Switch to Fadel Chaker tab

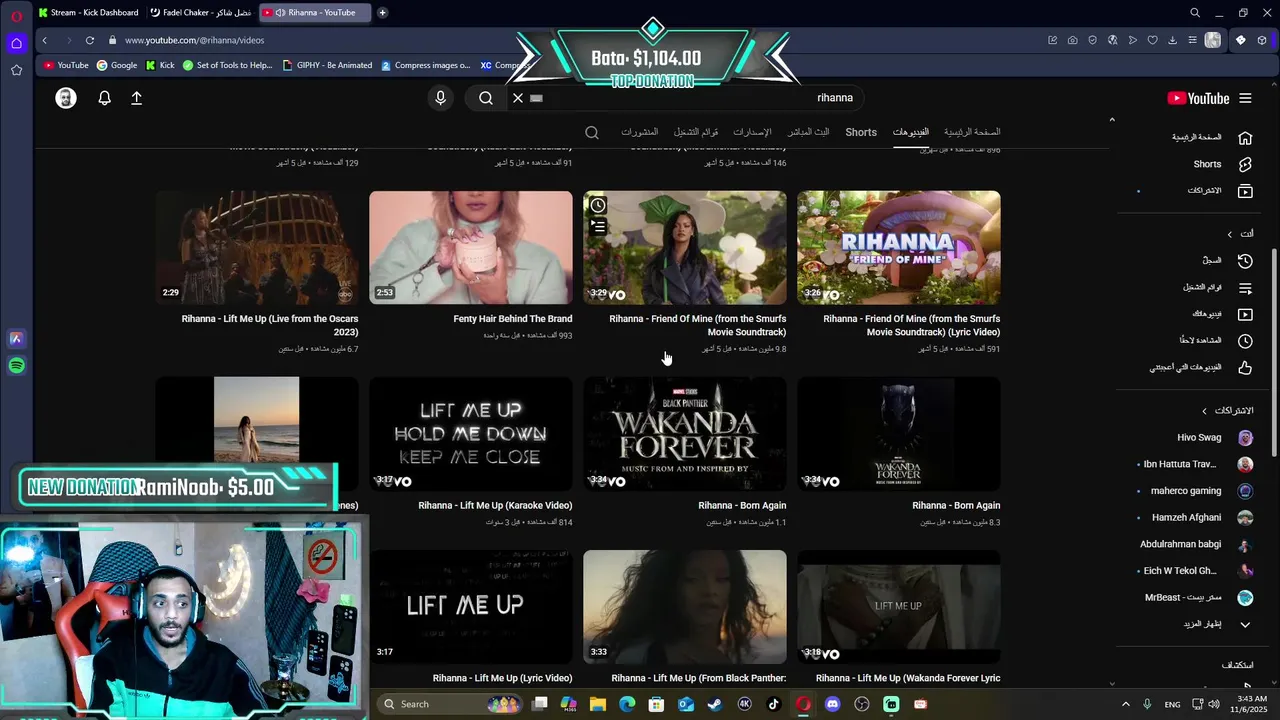200,13
